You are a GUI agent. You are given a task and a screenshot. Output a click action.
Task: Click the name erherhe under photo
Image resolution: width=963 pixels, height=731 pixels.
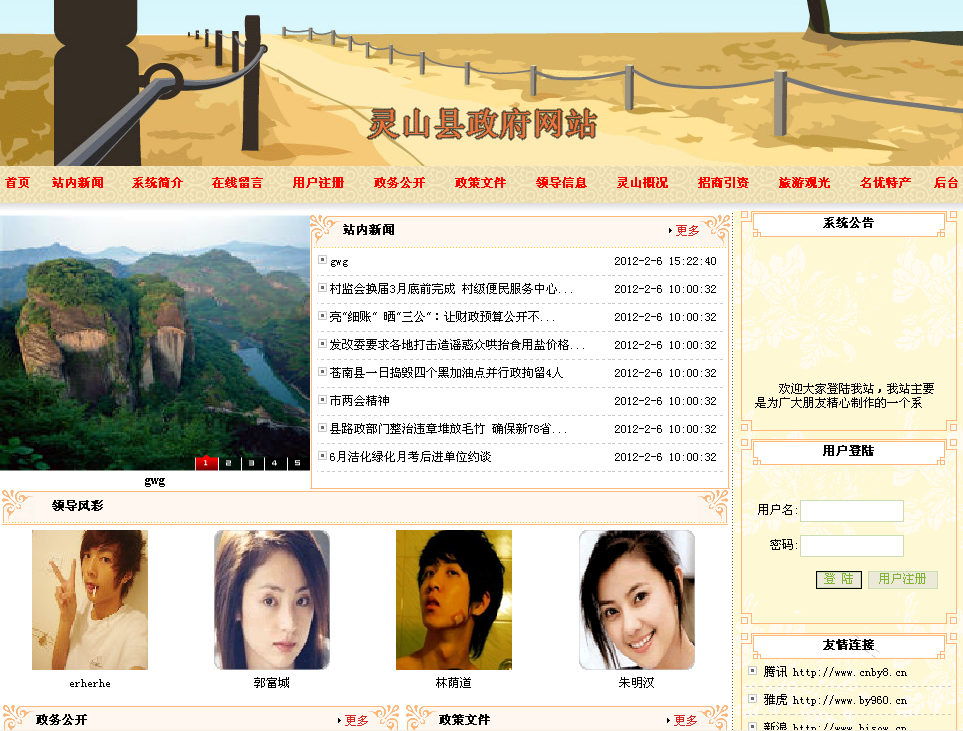coord(90,683)
